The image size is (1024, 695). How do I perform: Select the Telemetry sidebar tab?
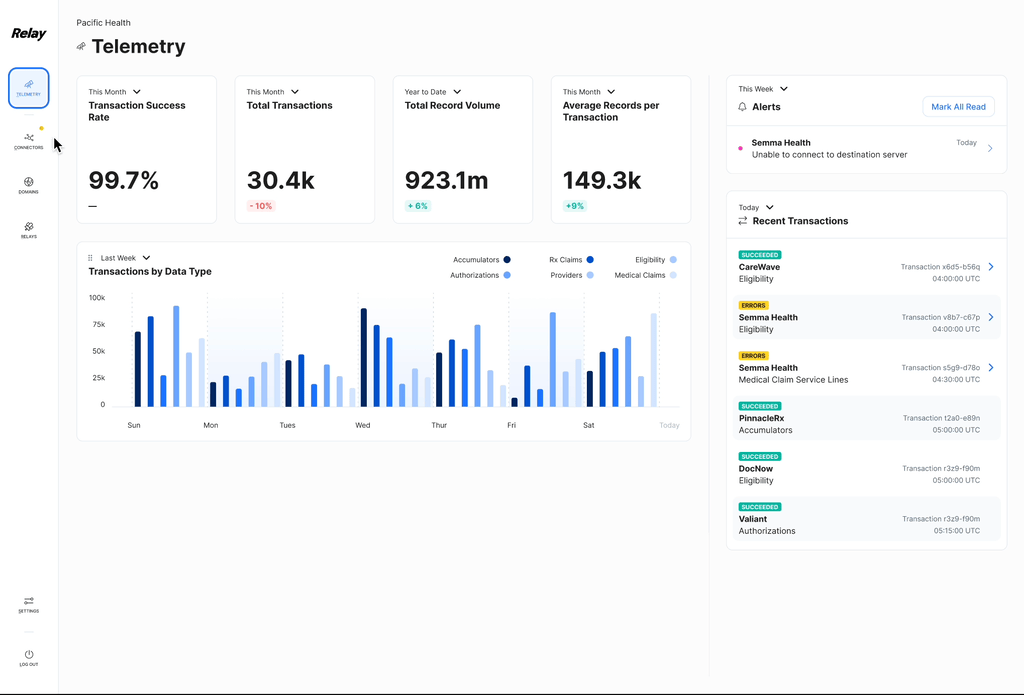click(29, 88)
